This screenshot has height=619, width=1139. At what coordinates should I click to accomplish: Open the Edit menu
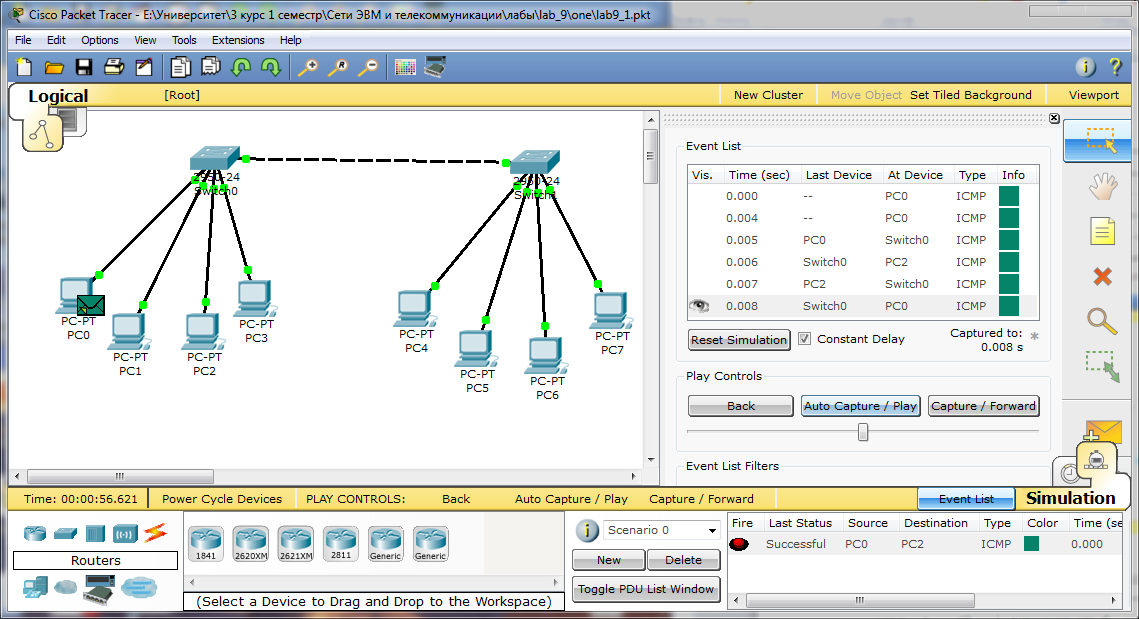[56, 40]
